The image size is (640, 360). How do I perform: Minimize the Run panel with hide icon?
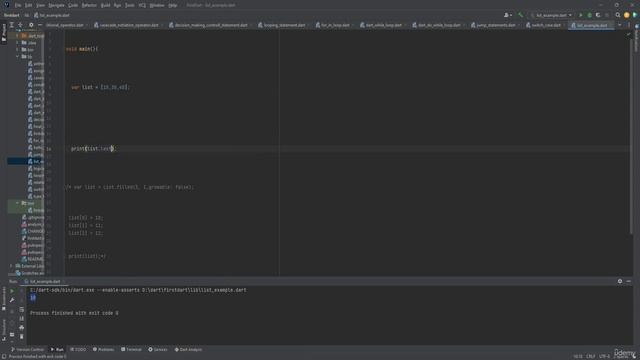pos(629,281)
